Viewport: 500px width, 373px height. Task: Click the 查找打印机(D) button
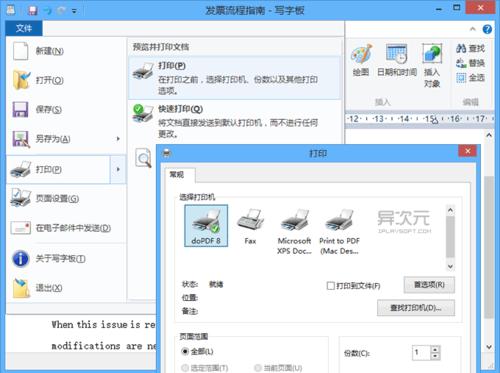pos(416,308)
